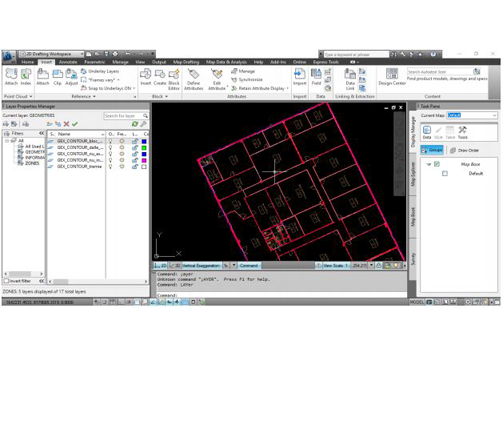Switch to the Annotate ribbon tab
Image resolution: width=503 pixels, height=422 pixels.
point(68,62)
